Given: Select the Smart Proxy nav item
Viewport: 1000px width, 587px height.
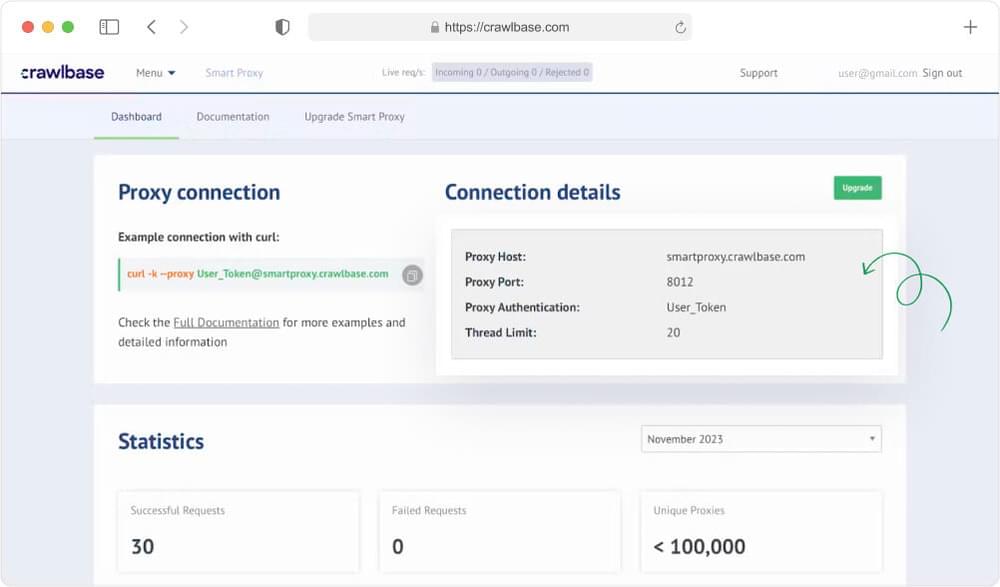Looking at the screenshot, I should point(233,72).
